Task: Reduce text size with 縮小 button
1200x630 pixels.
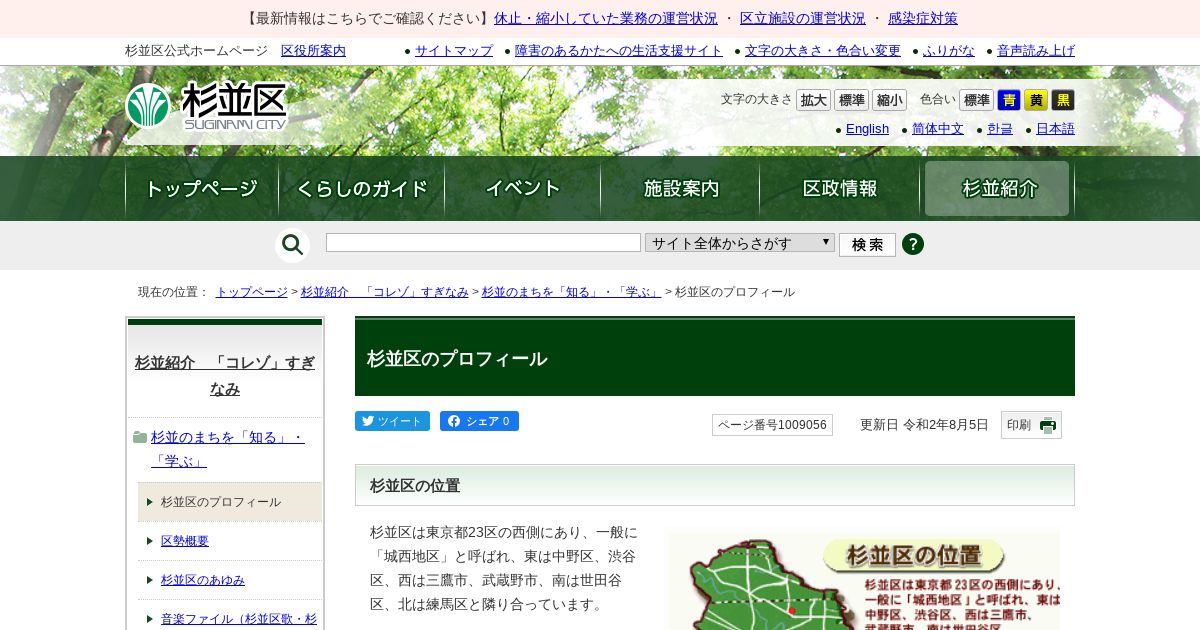Action: coord(889,100)
